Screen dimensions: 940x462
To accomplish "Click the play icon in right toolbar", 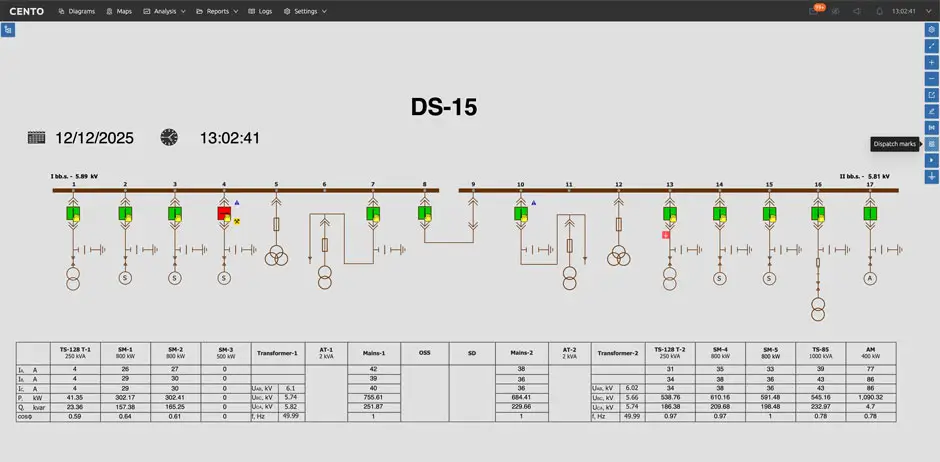I will (x=931, y=160).
